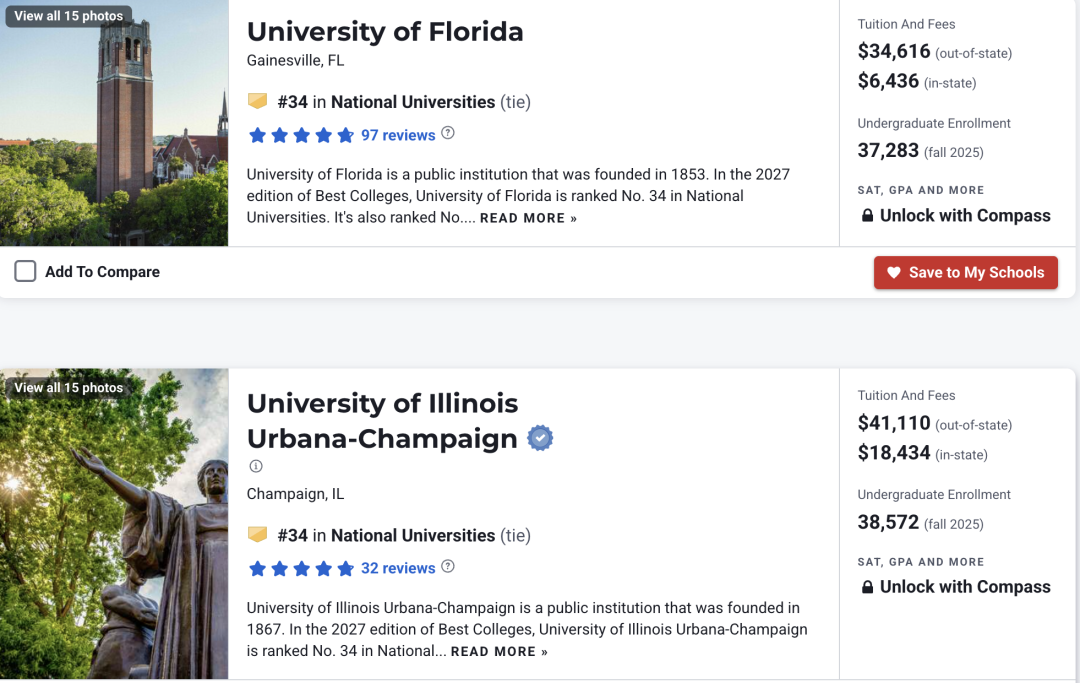View all 15 photos of University of Florida
1080x683 pixels.
pyautogui.click(x=69, y=16)
